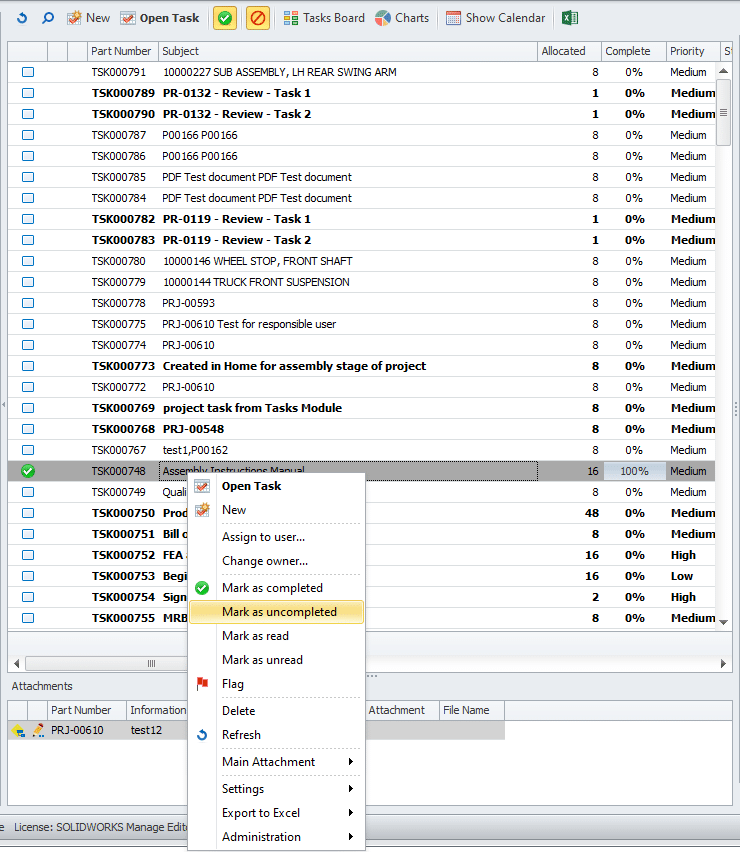Viewport: 740px width, 852px height.
Task: Click the search magnifier icon
Action: coord(47,18)
